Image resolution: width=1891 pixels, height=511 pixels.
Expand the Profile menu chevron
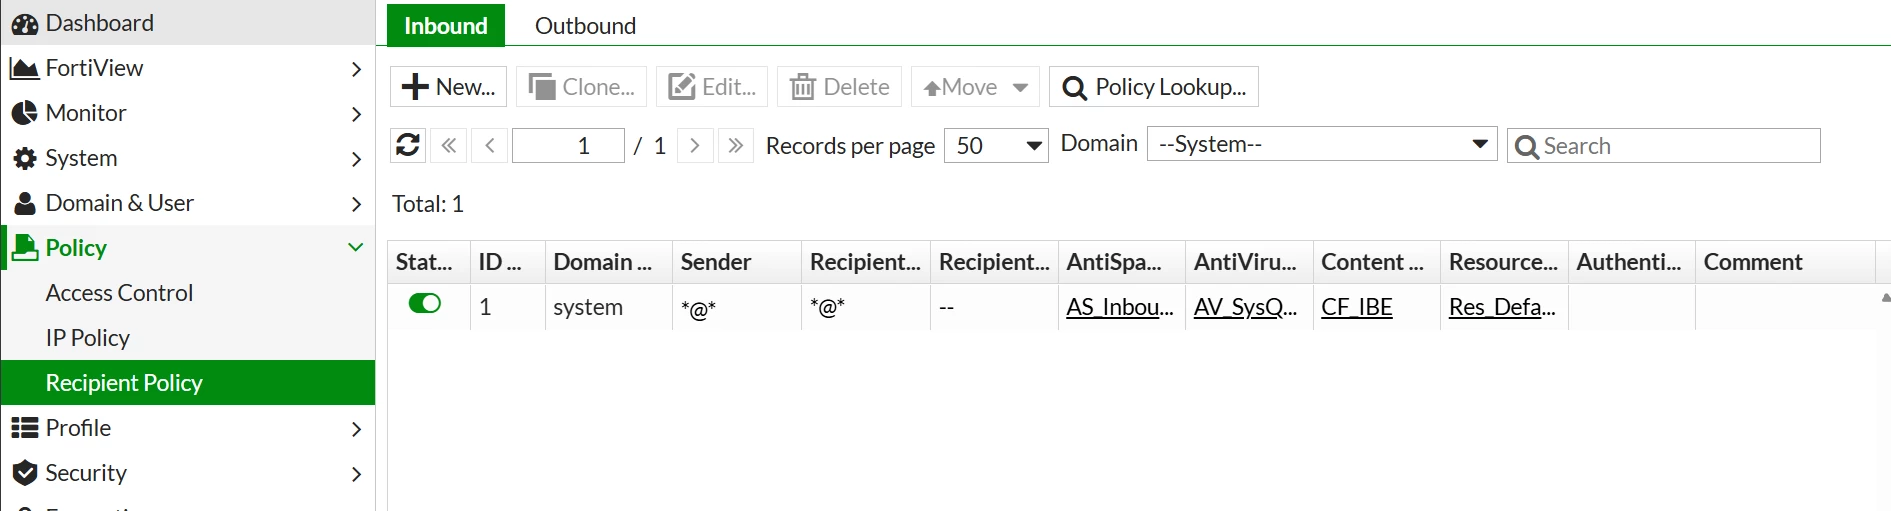click(356, 429)
